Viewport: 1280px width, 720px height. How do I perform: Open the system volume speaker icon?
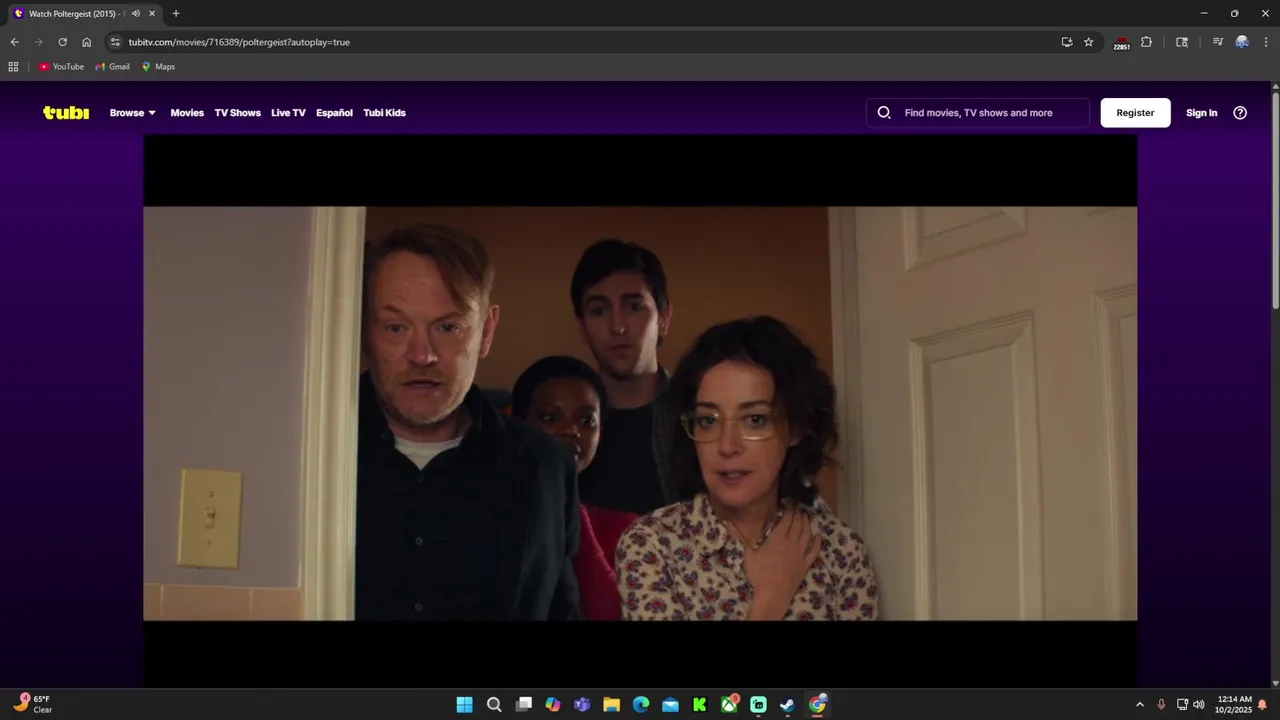coord(1199,705)
